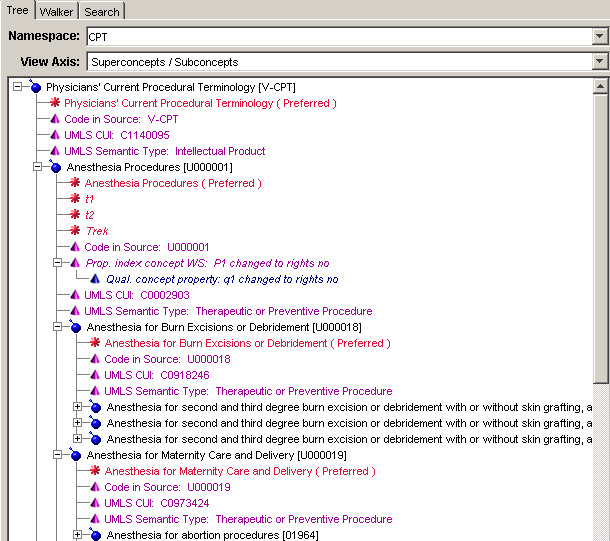
Task: Click the purple cone icon beside UMLS CUI: C1140095
Action: click(x=55, y=135)
